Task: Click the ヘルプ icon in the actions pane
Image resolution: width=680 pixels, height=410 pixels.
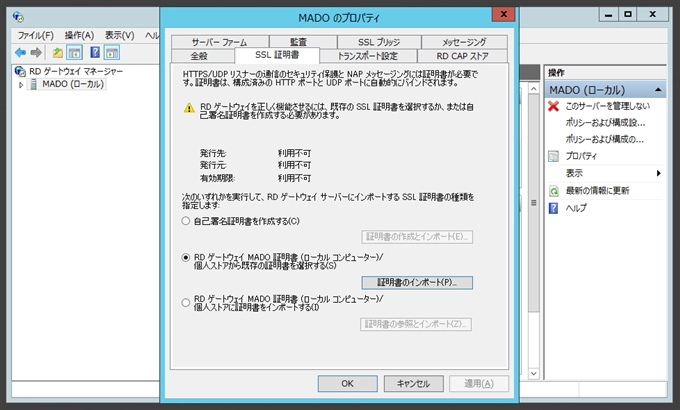Action: (x=553, y=208)
